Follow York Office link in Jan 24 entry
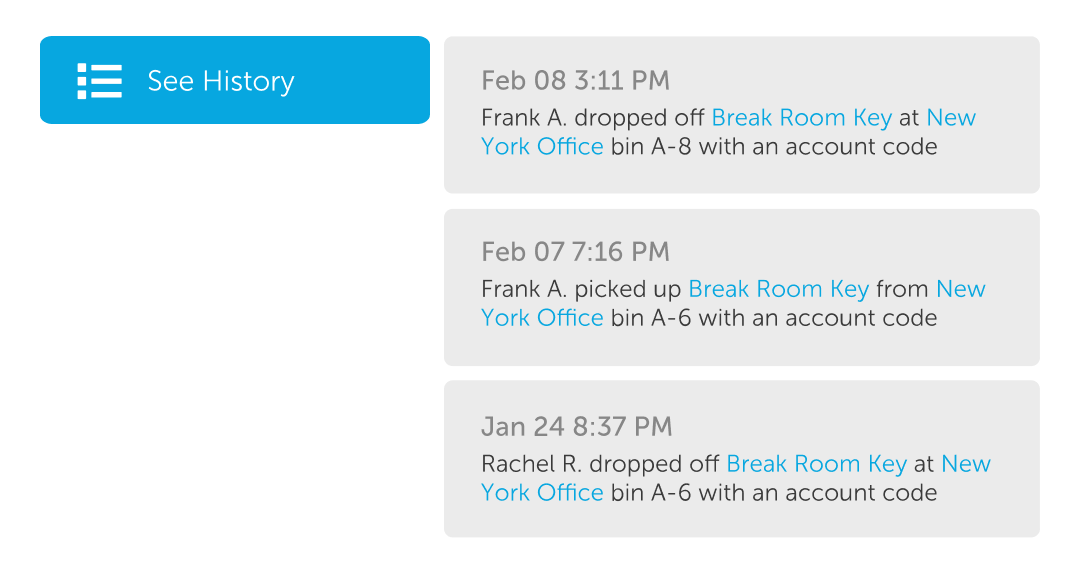Screen dimensions: 1080x573 pos(542,493)
